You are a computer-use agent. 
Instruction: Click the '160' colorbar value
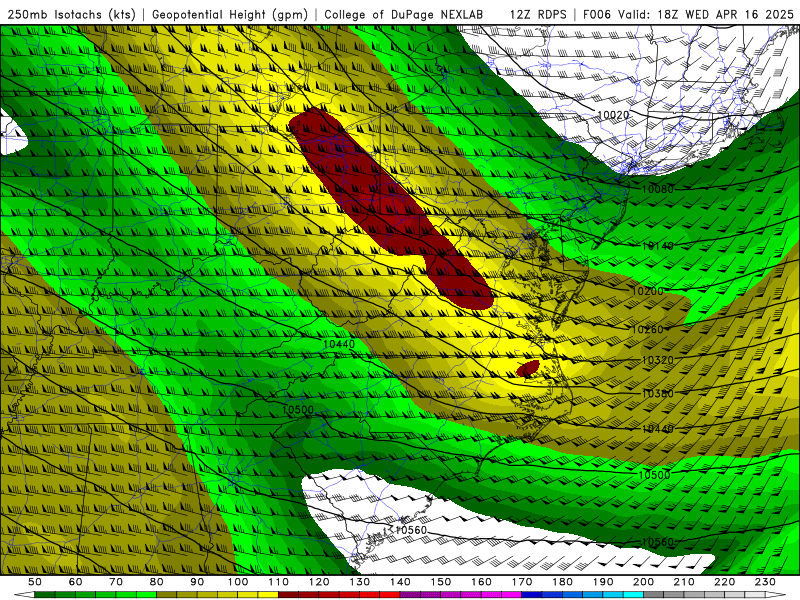[481, 582]
